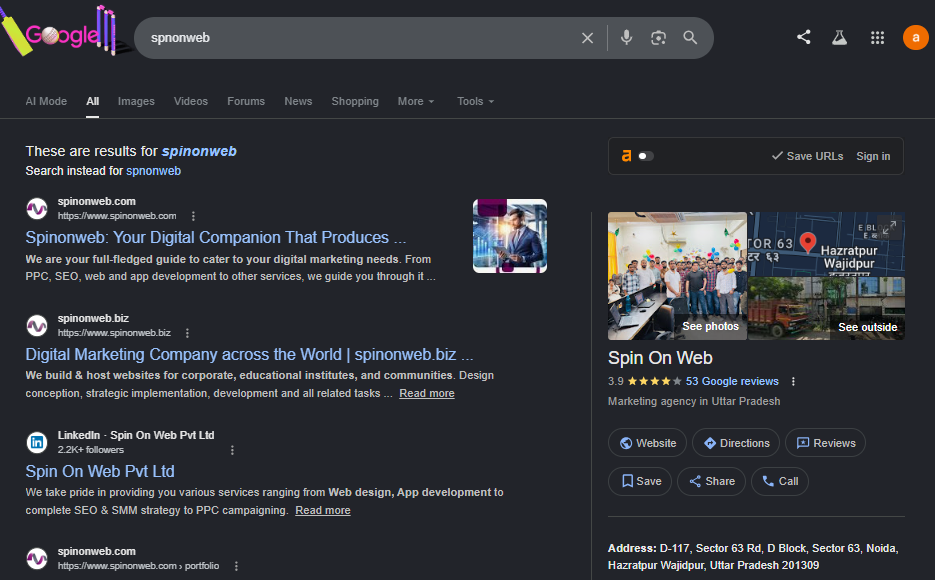Open 'Spinonweb: Your Digital Companion That Produces' result
The image size is (935, 580).
click(x=216, y=237)
